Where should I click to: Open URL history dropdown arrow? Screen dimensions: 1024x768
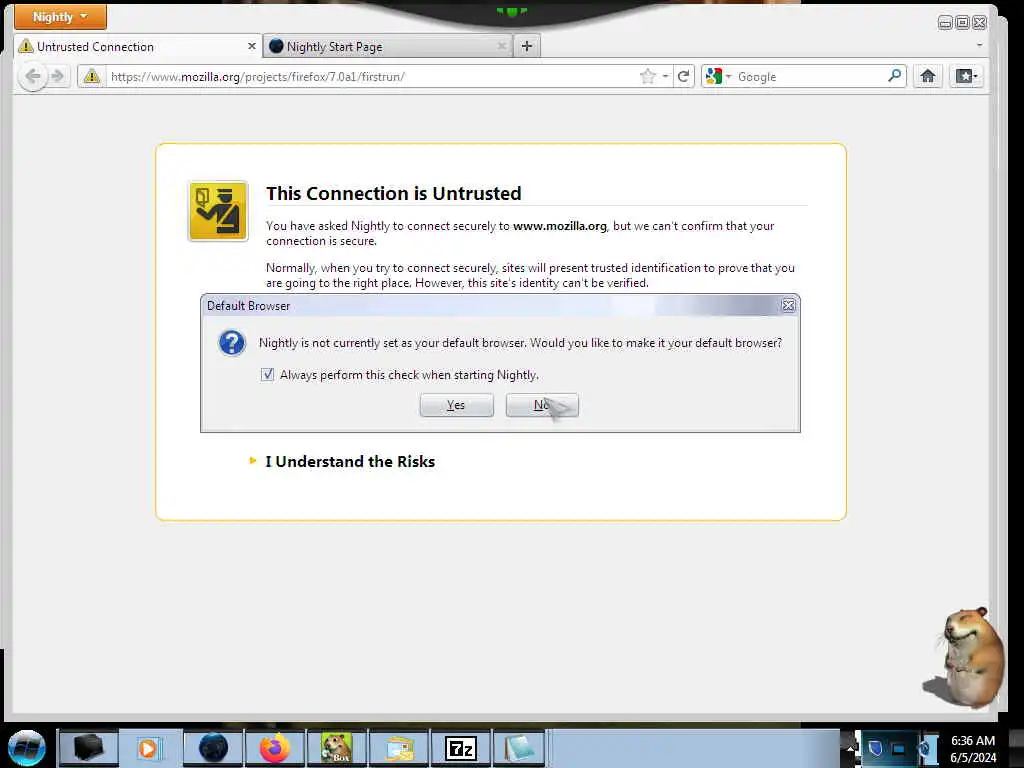point(665,76)
